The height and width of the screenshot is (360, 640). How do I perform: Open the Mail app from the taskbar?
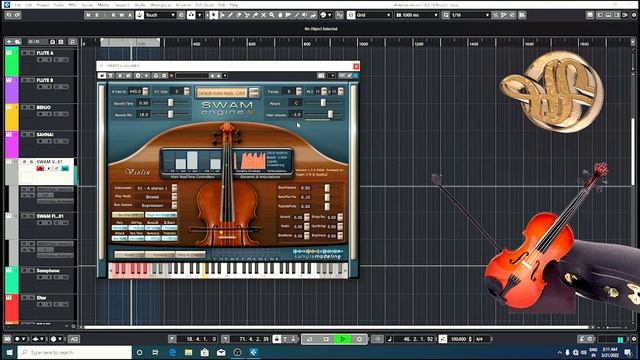click(221, 352)
